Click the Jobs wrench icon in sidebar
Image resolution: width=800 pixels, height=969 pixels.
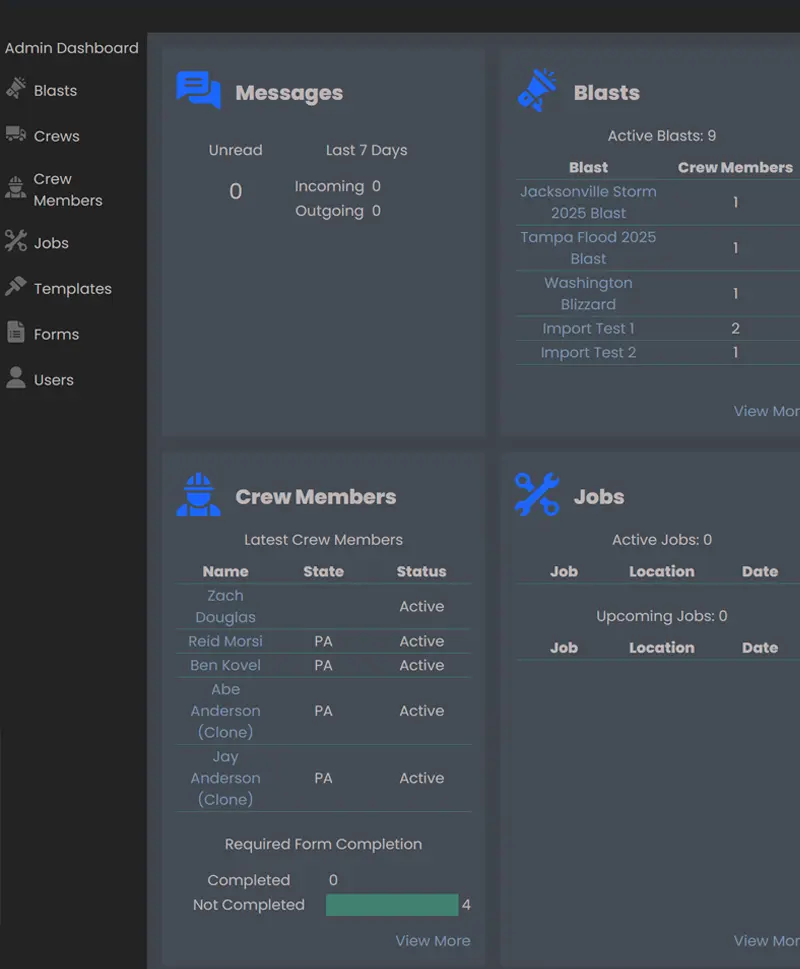click(x=16, y=241)
